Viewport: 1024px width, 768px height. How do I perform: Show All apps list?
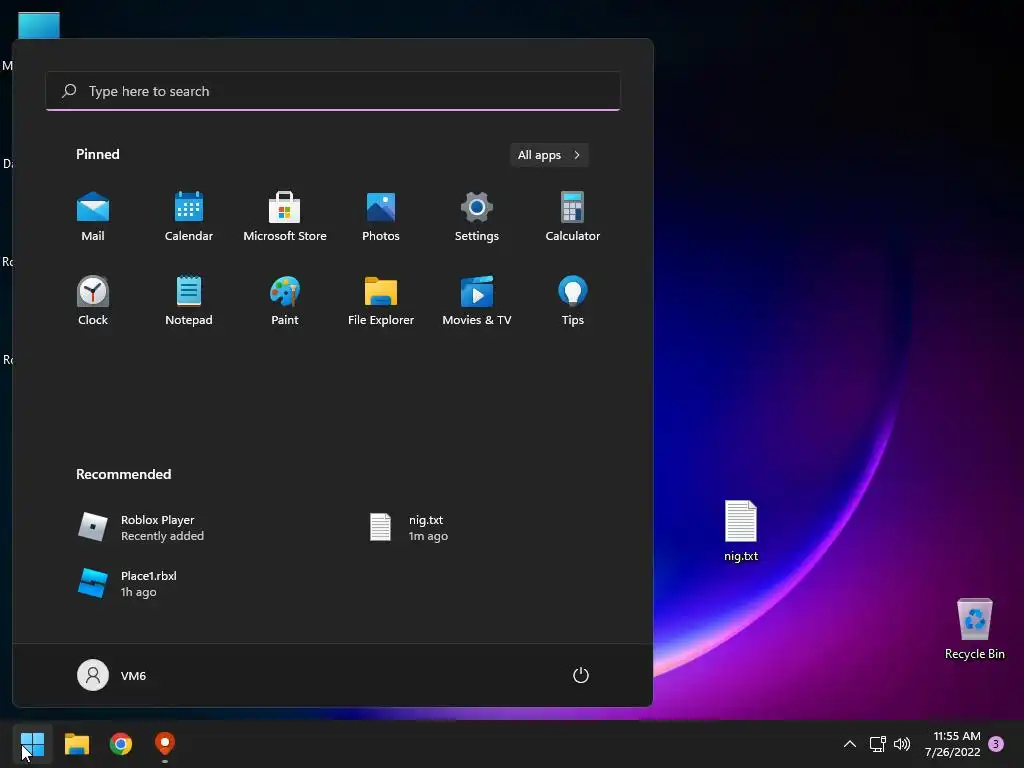point(549,155)
